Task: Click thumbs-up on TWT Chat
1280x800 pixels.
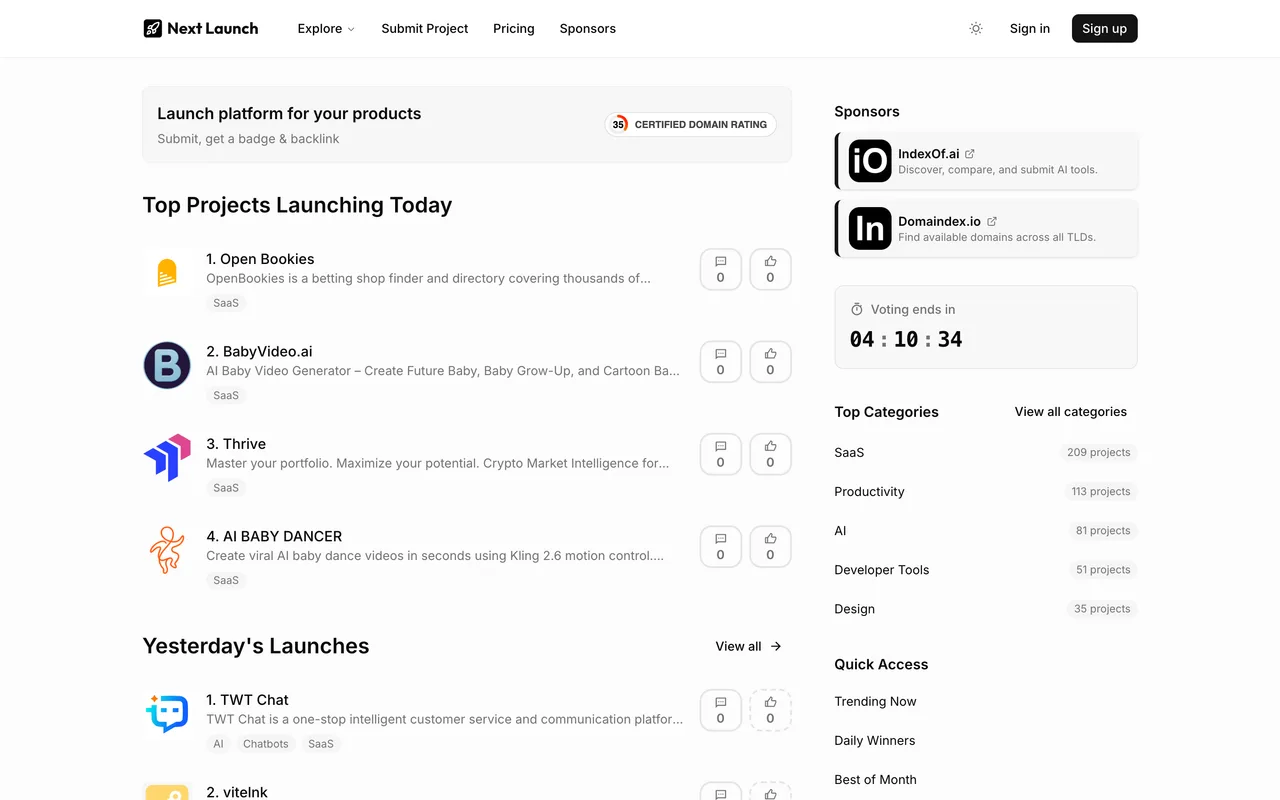Action: (770, 710)
